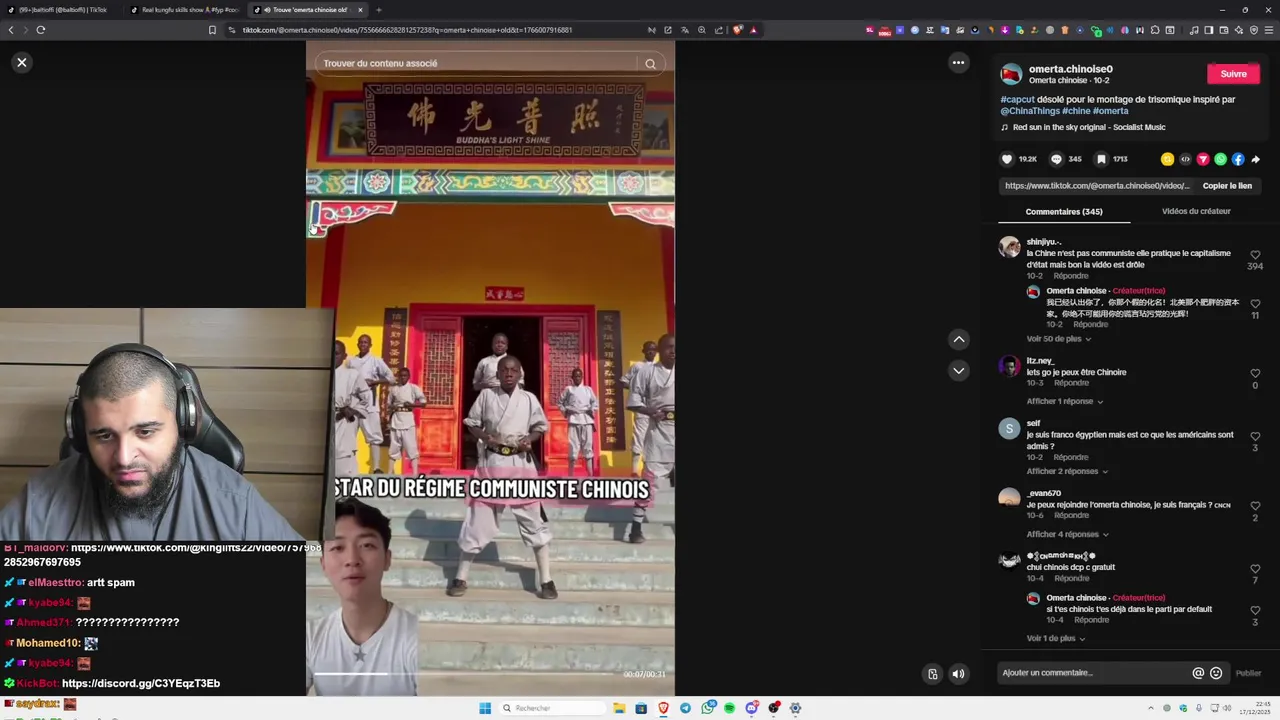Share video to WhatsApp

coord(1220,159)
